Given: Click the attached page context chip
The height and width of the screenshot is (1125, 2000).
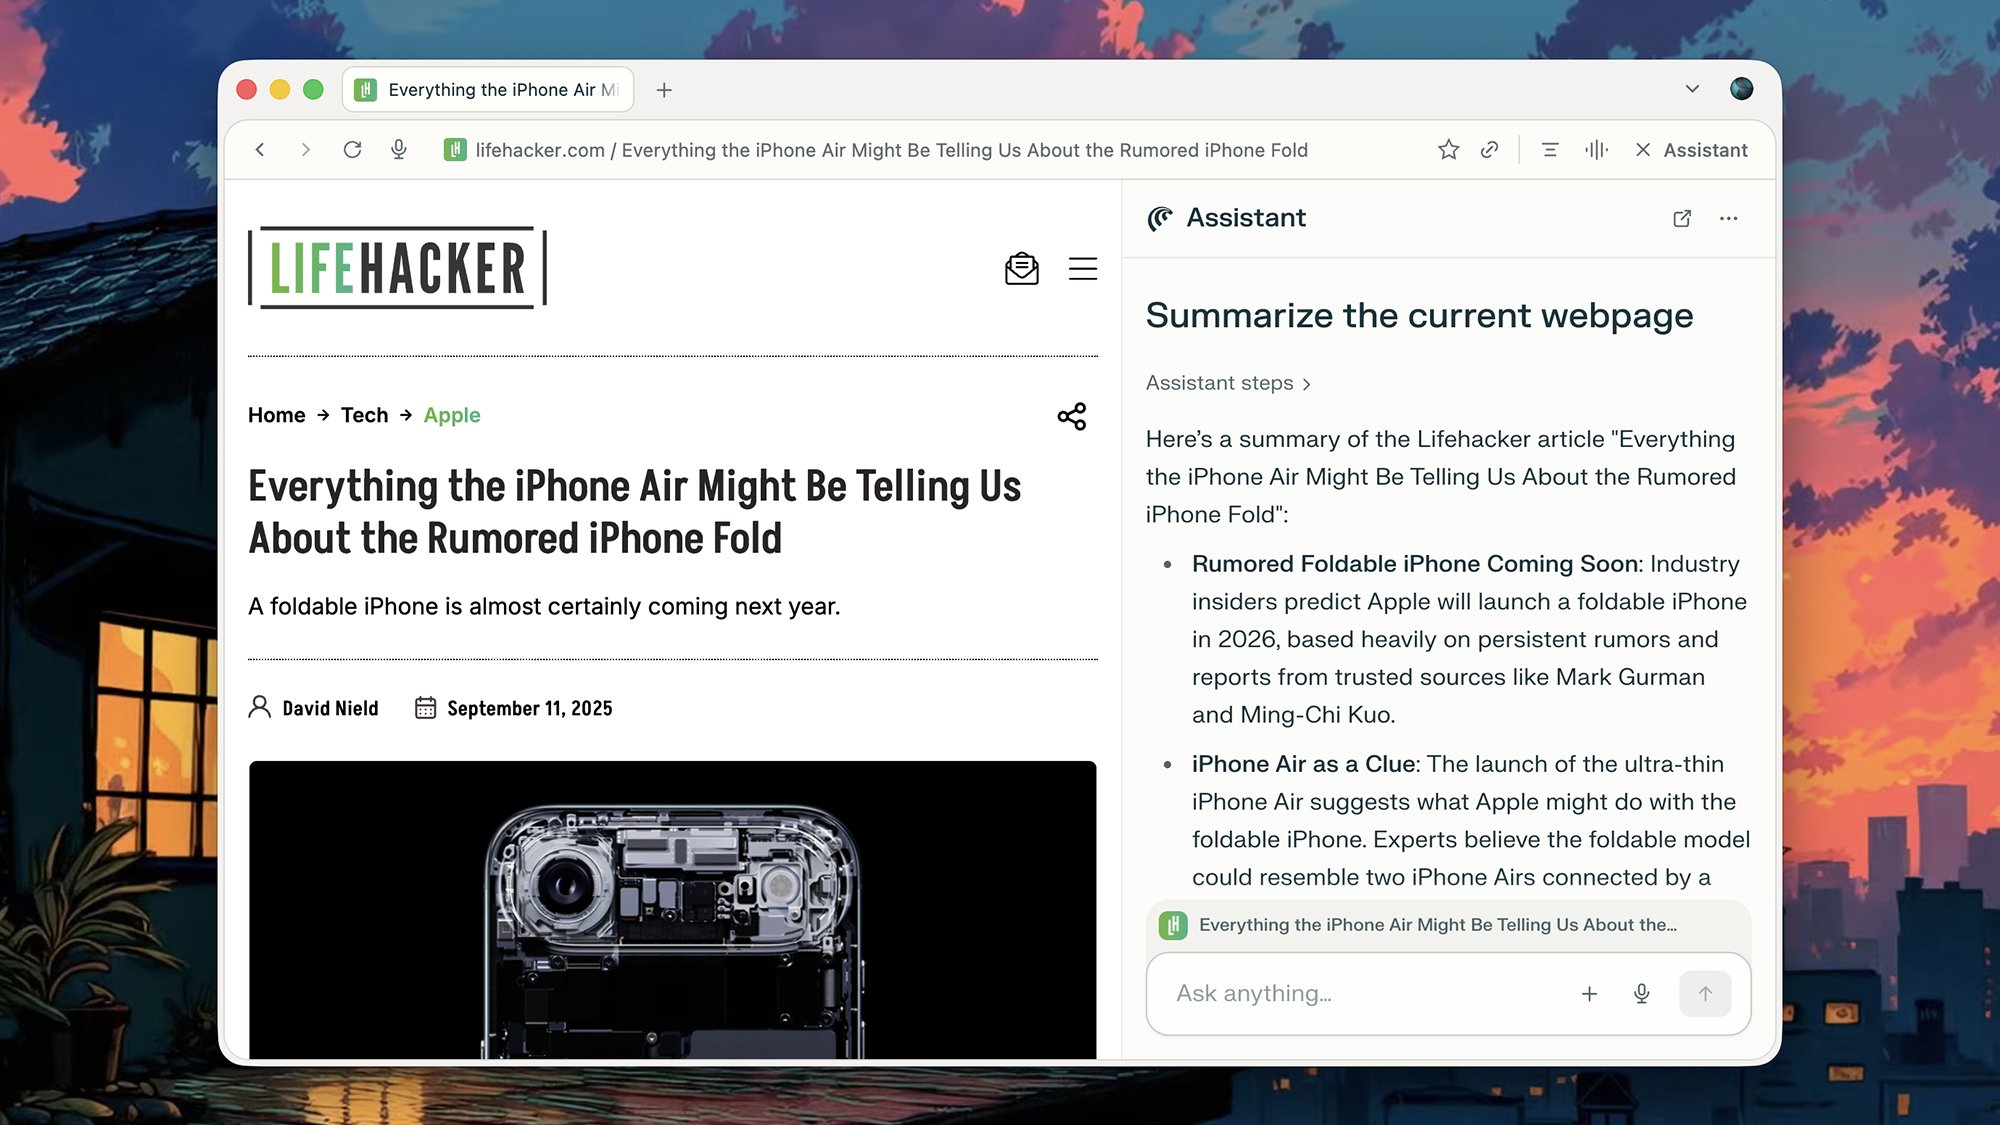Looking at the screenshot, I should pyautogui.click(x=1448, y=925).
